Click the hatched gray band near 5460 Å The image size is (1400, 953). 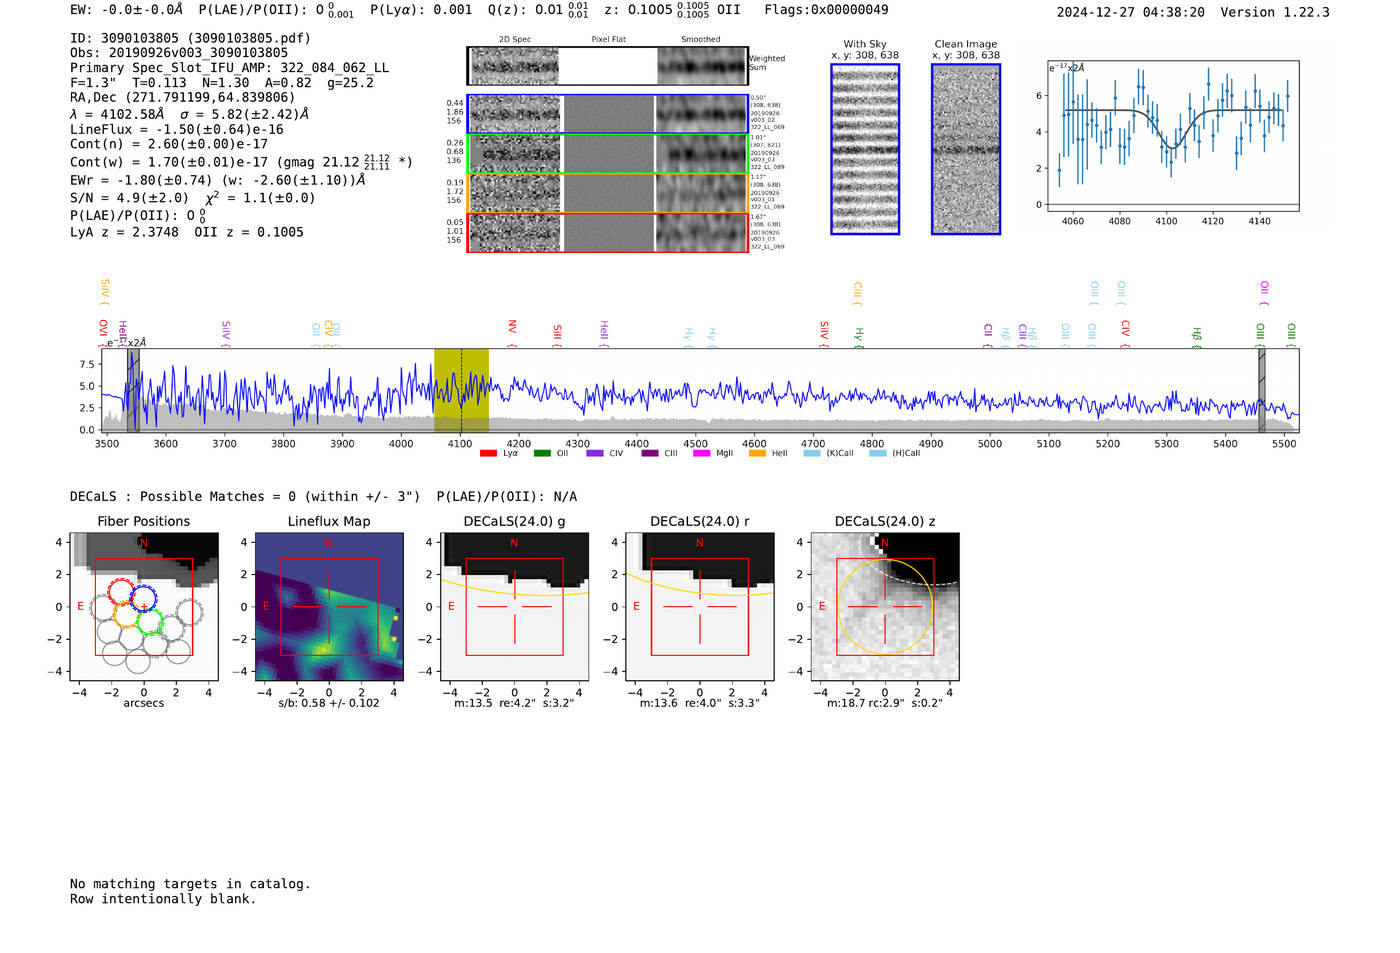[1262, 390]
